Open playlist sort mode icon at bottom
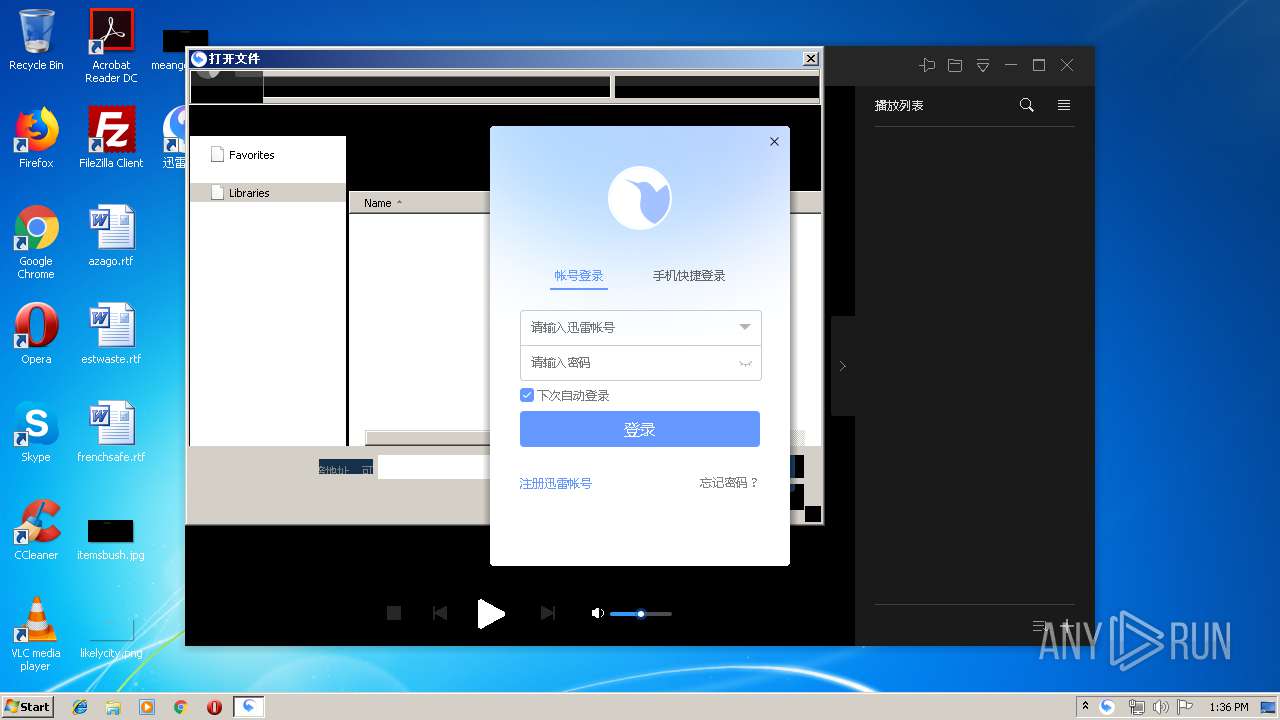Image resolution: width=1280 pixels, height=720 pixels. click(1041, 626)
